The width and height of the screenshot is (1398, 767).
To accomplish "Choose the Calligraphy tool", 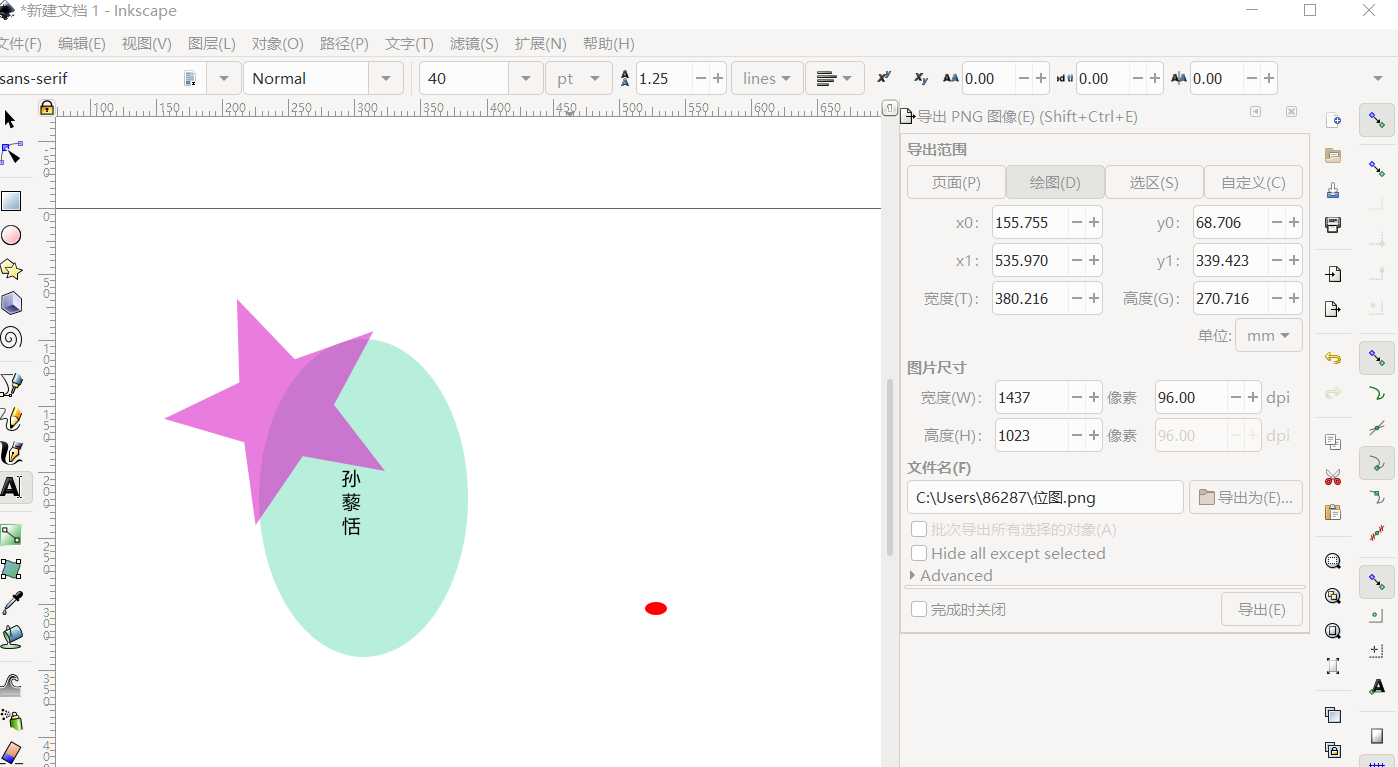I will (x=11, y=453).
